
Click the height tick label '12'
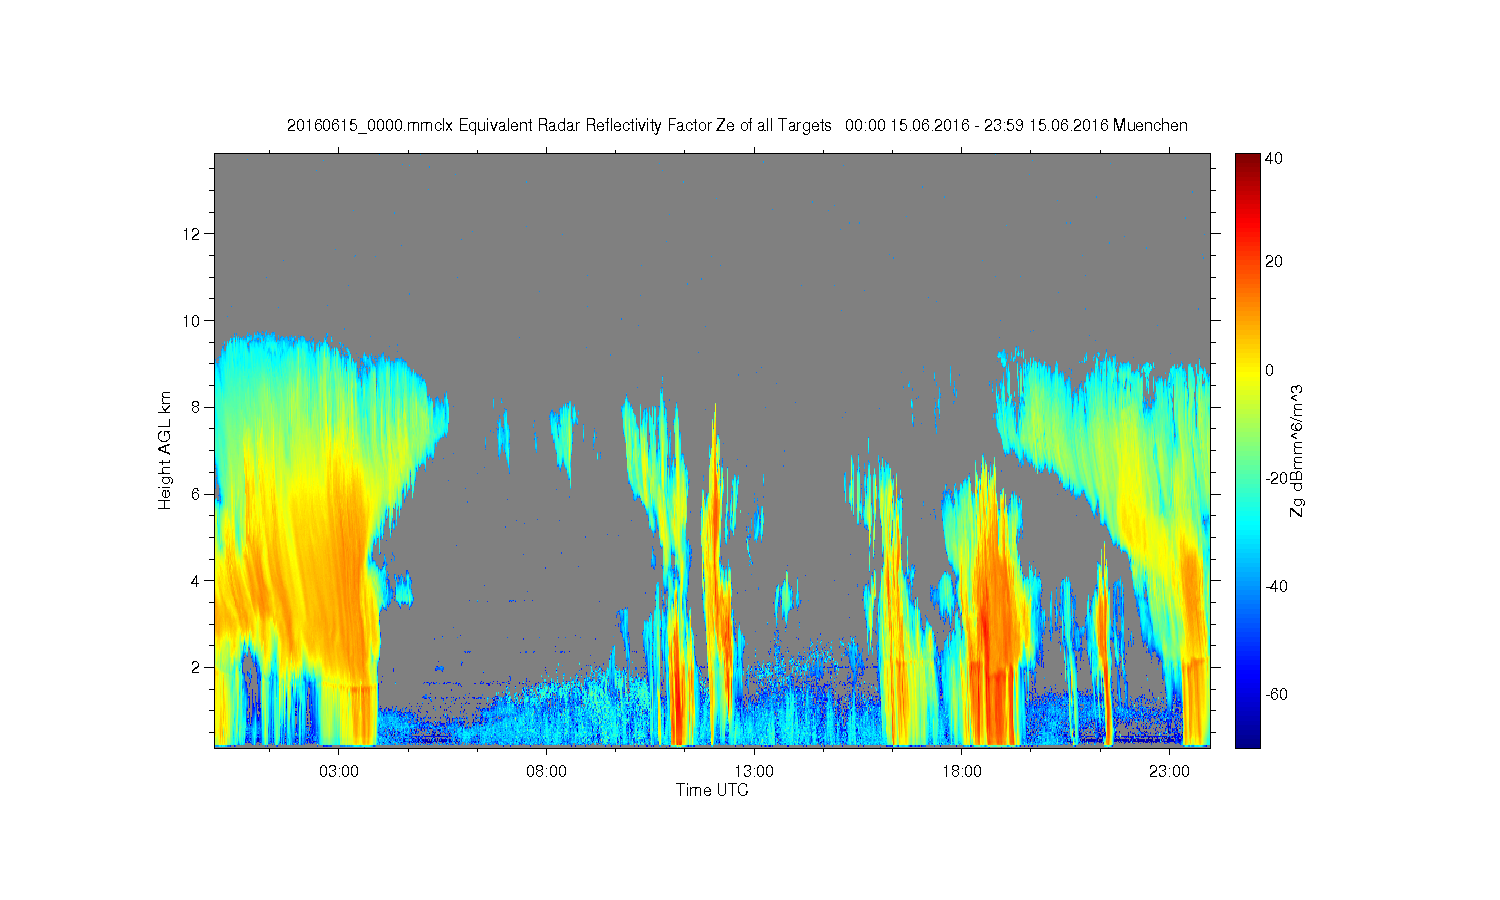193,234
